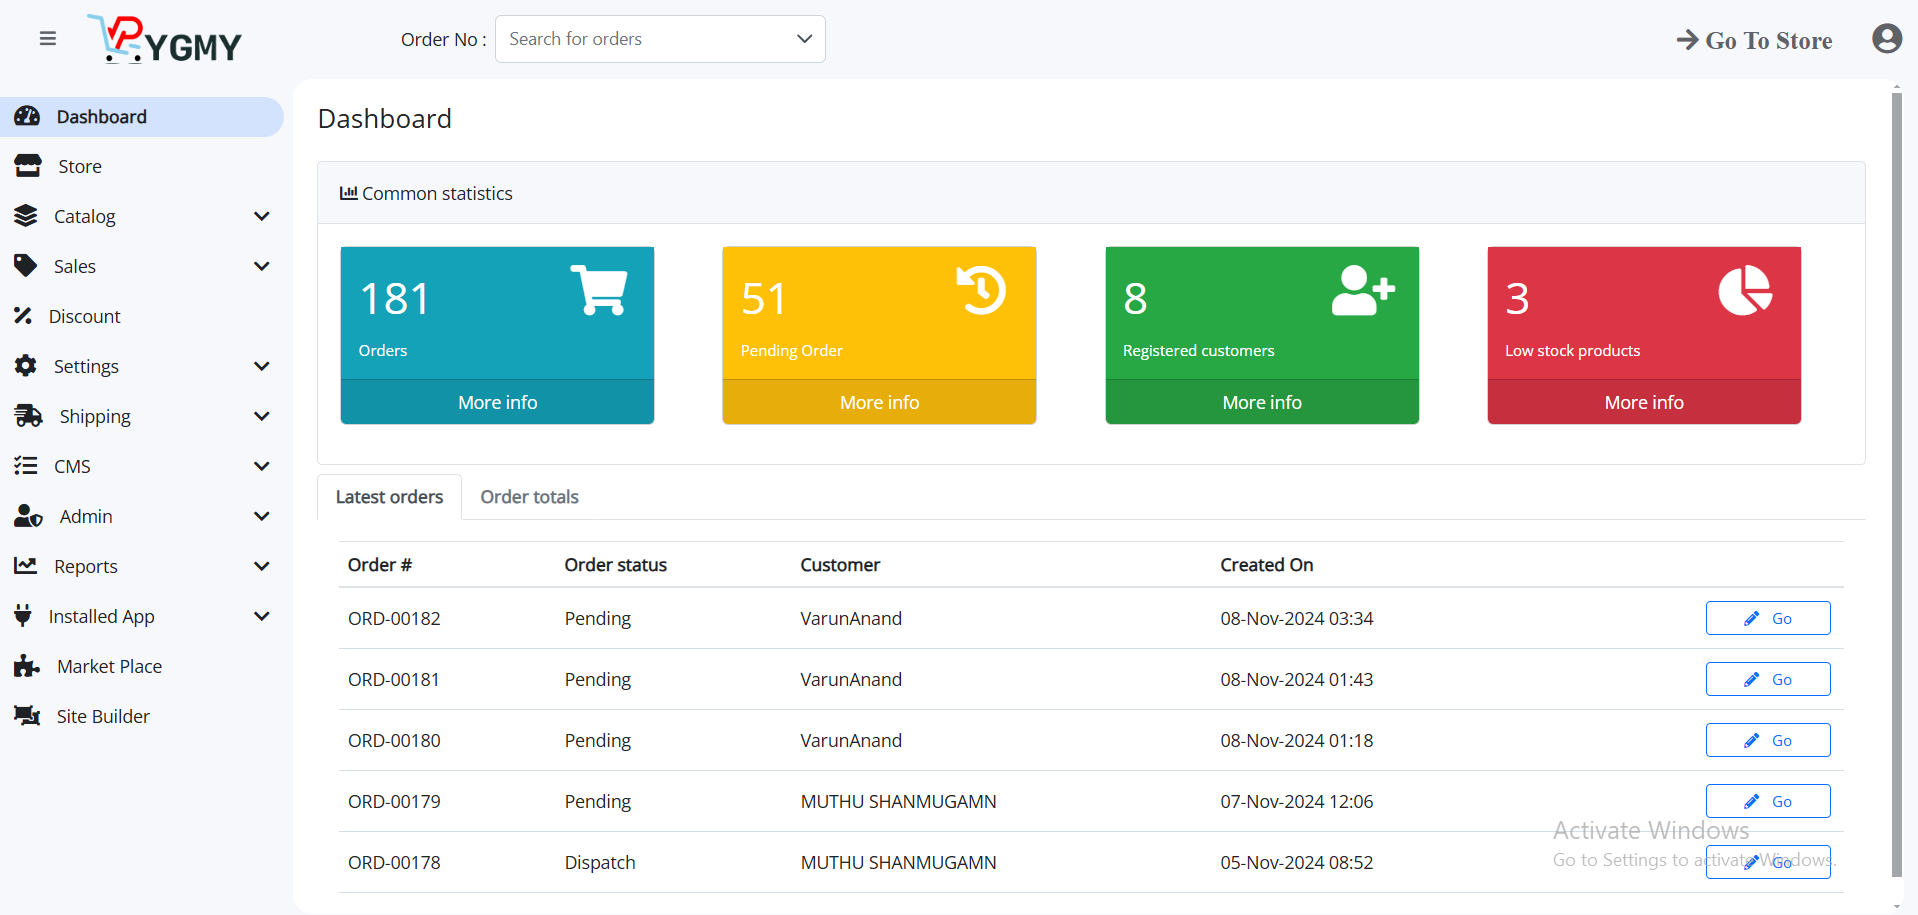Viewport: 1918px width, 915px height.
Task: Open the hamburger menu to collapse sidebar
Action: click(47, 38)
